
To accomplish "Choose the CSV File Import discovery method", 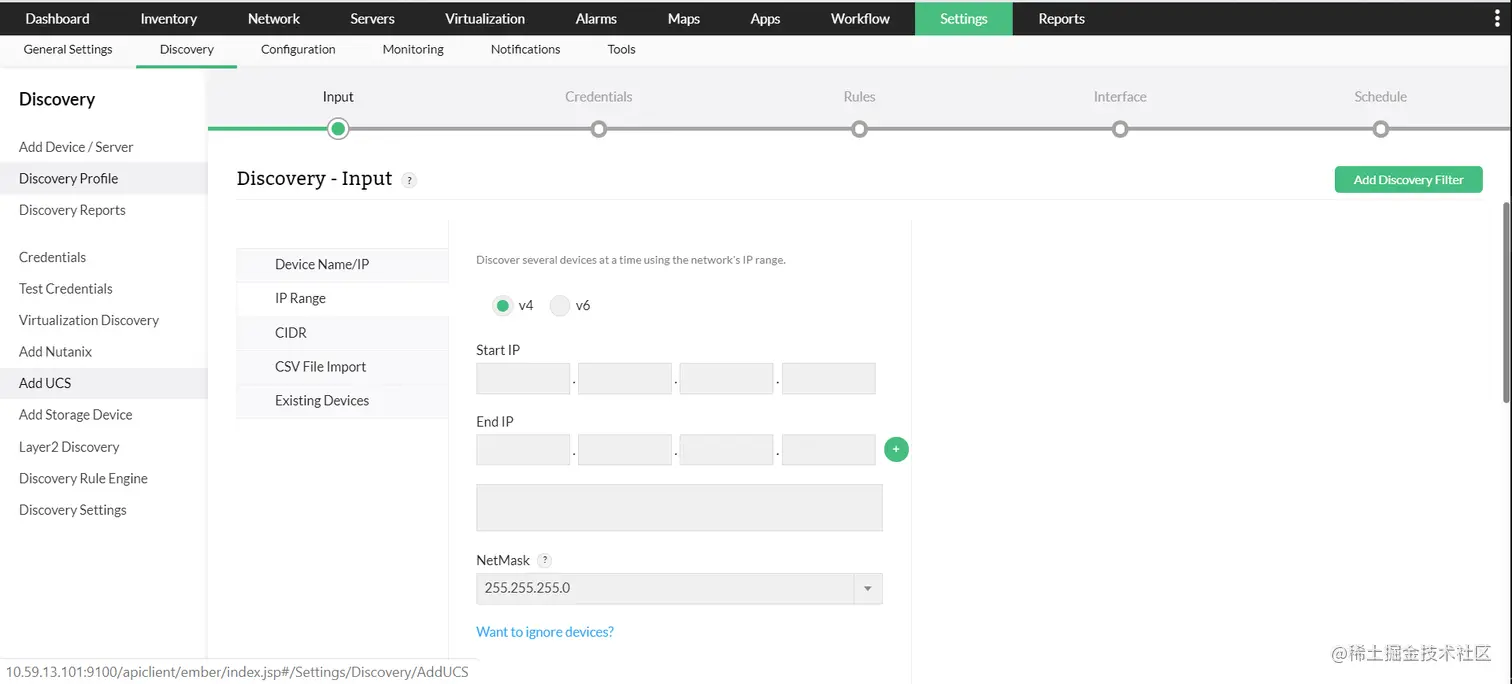I will [x=321, y=366].
